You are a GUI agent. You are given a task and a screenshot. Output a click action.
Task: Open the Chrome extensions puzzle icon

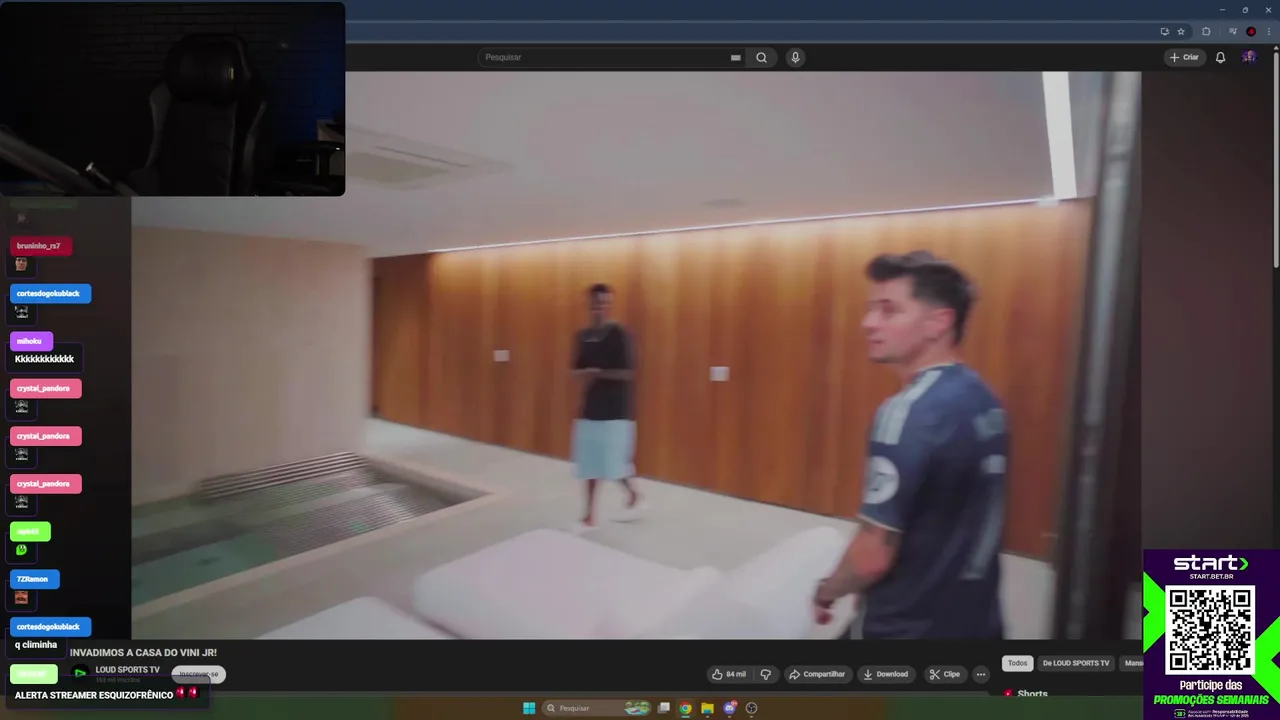click(1206, 31)
